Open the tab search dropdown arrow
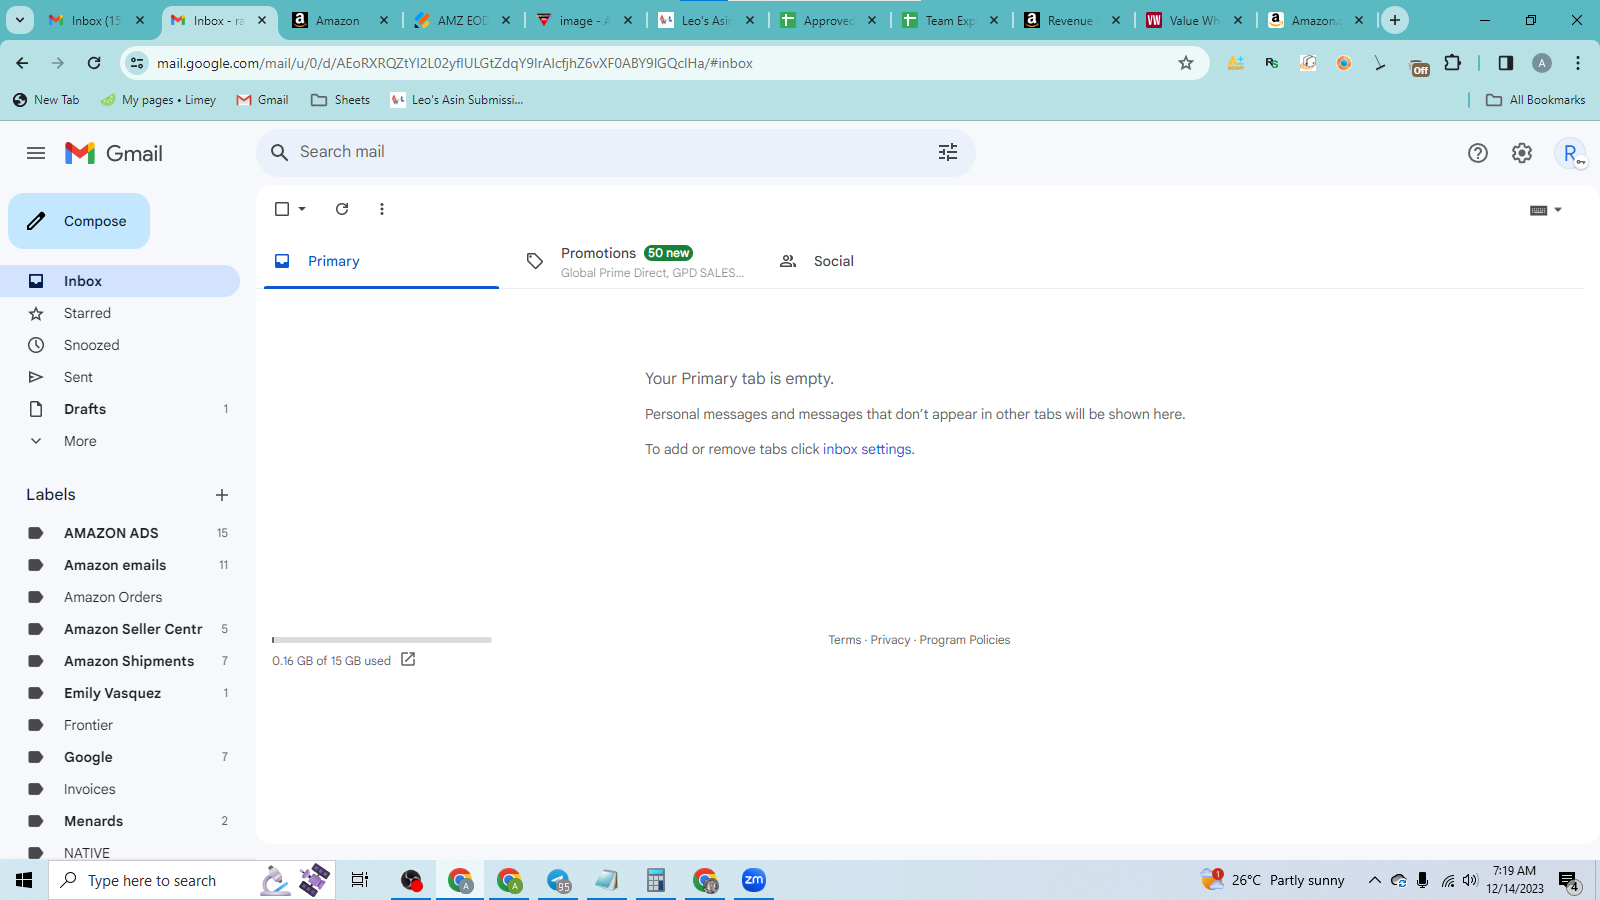The image size is (1600, 900). 20,20
